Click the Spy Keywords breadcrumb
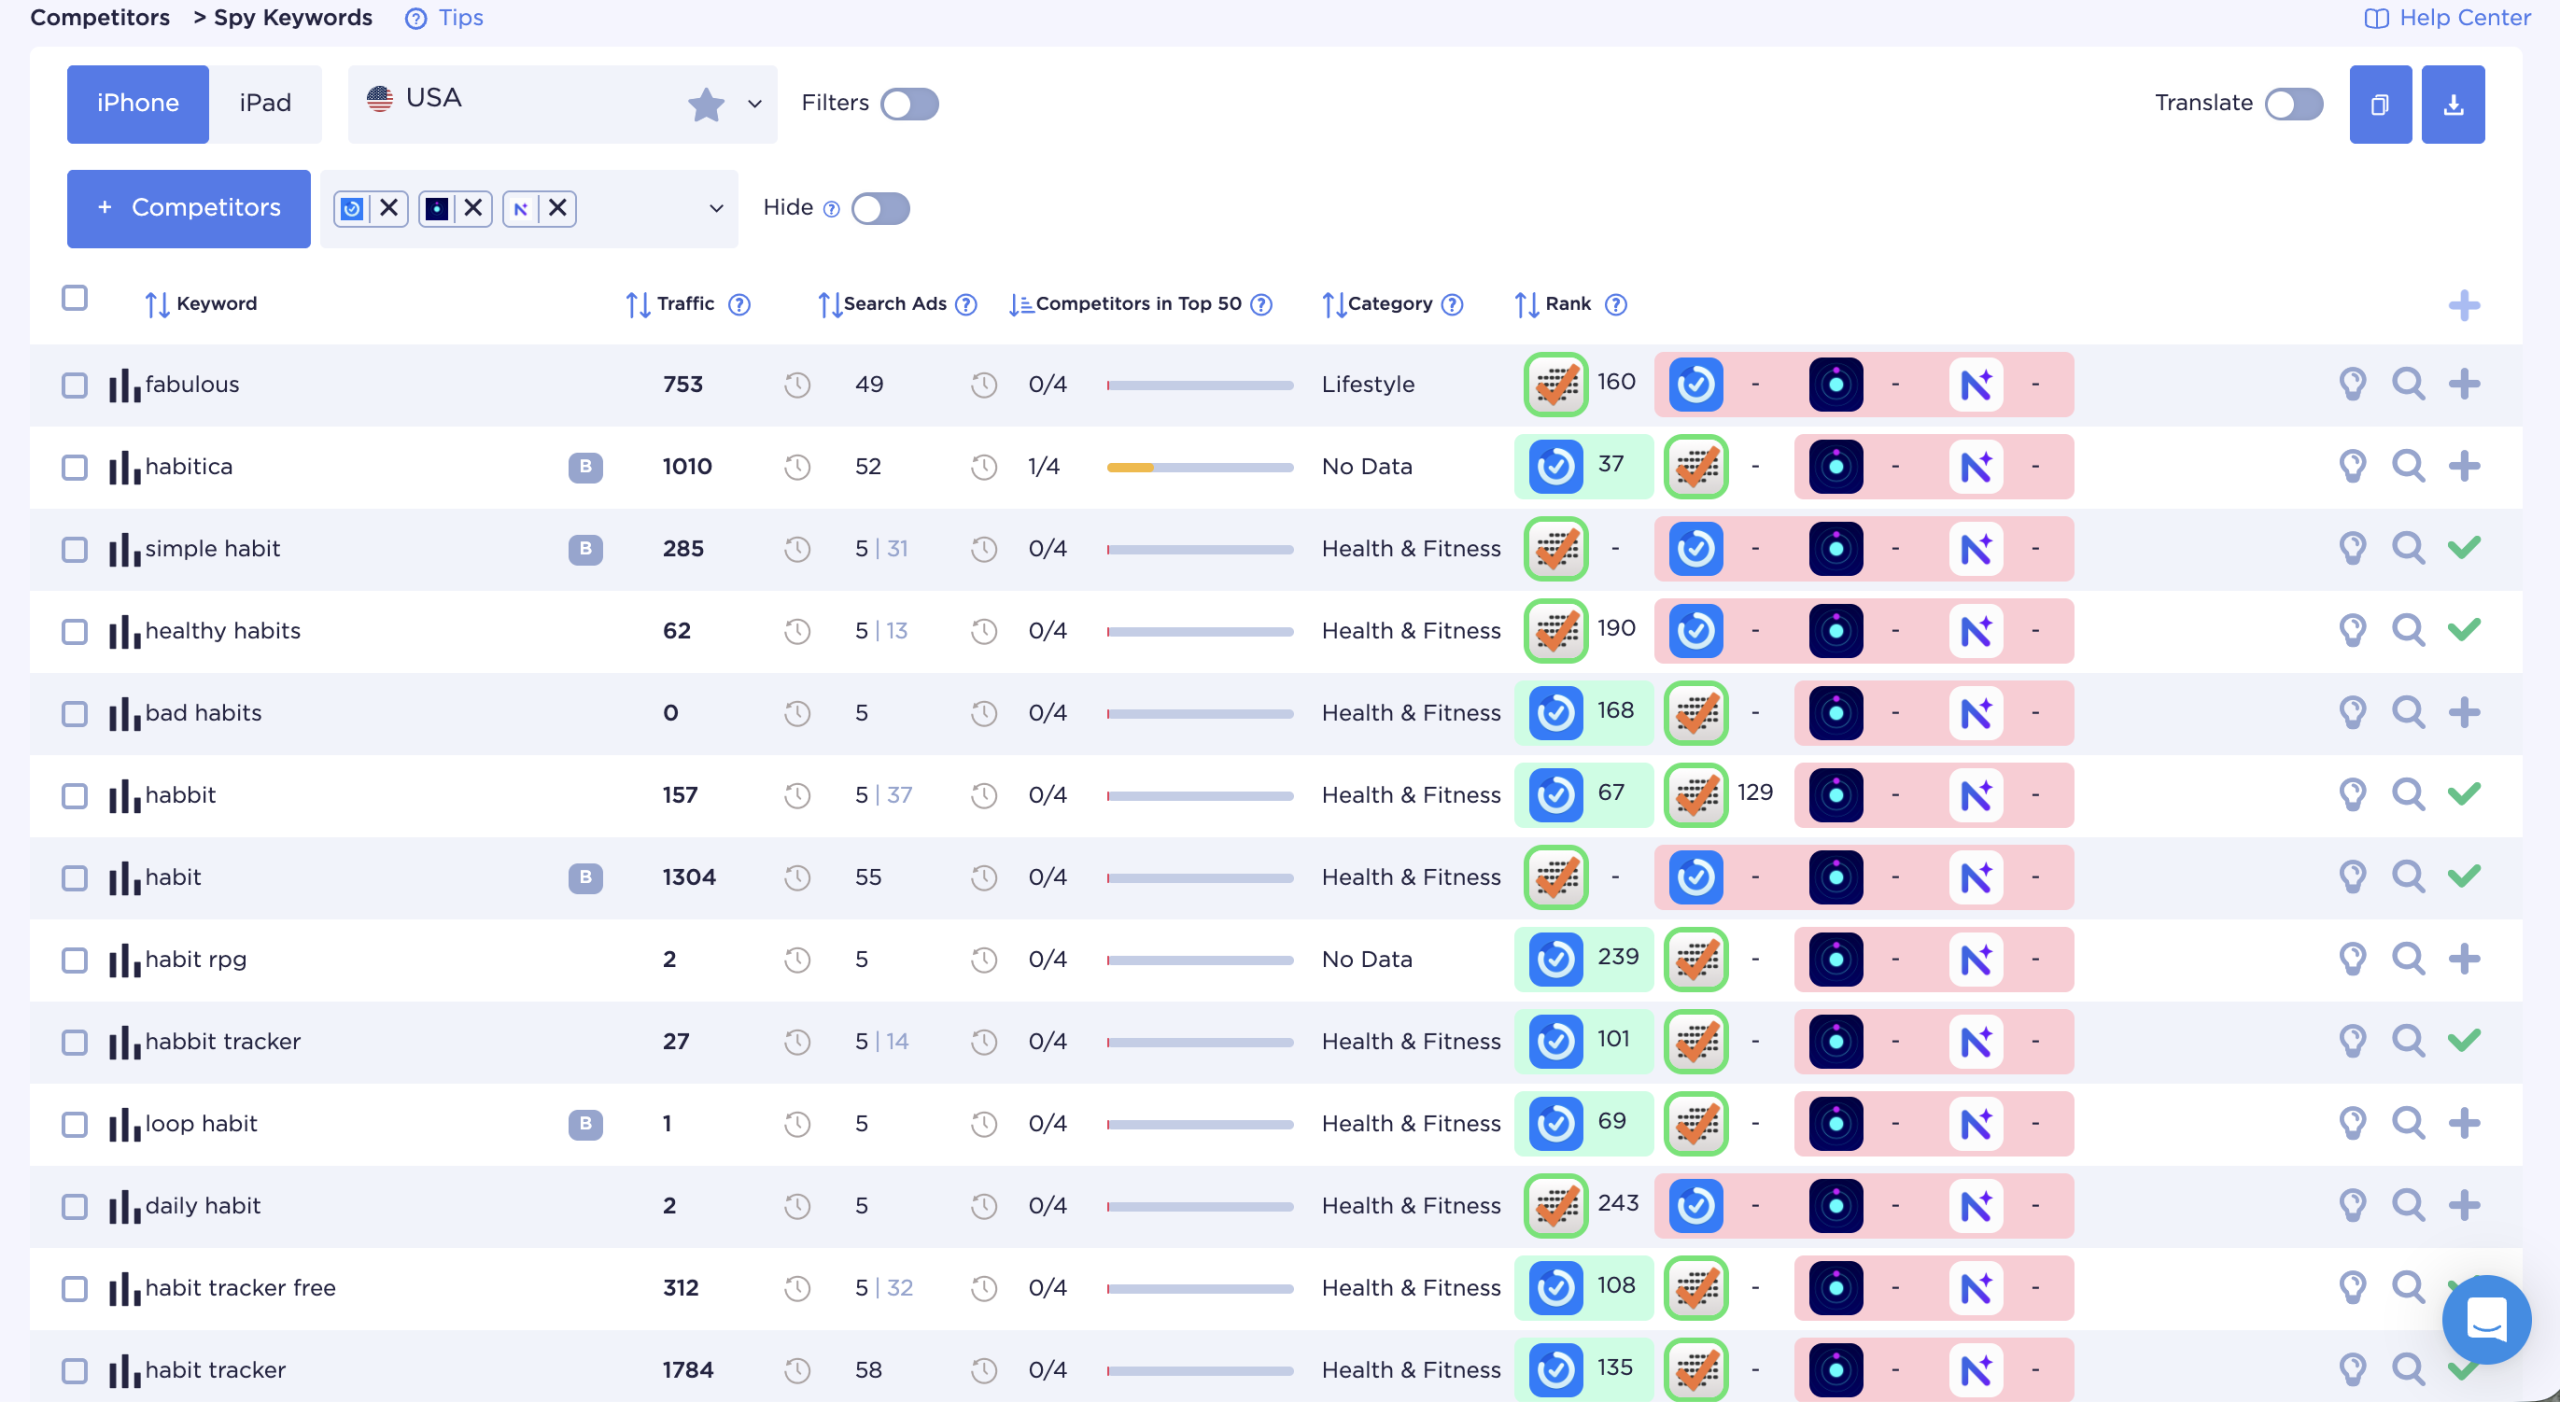The image size is (2560, 1402). [293, 18]
